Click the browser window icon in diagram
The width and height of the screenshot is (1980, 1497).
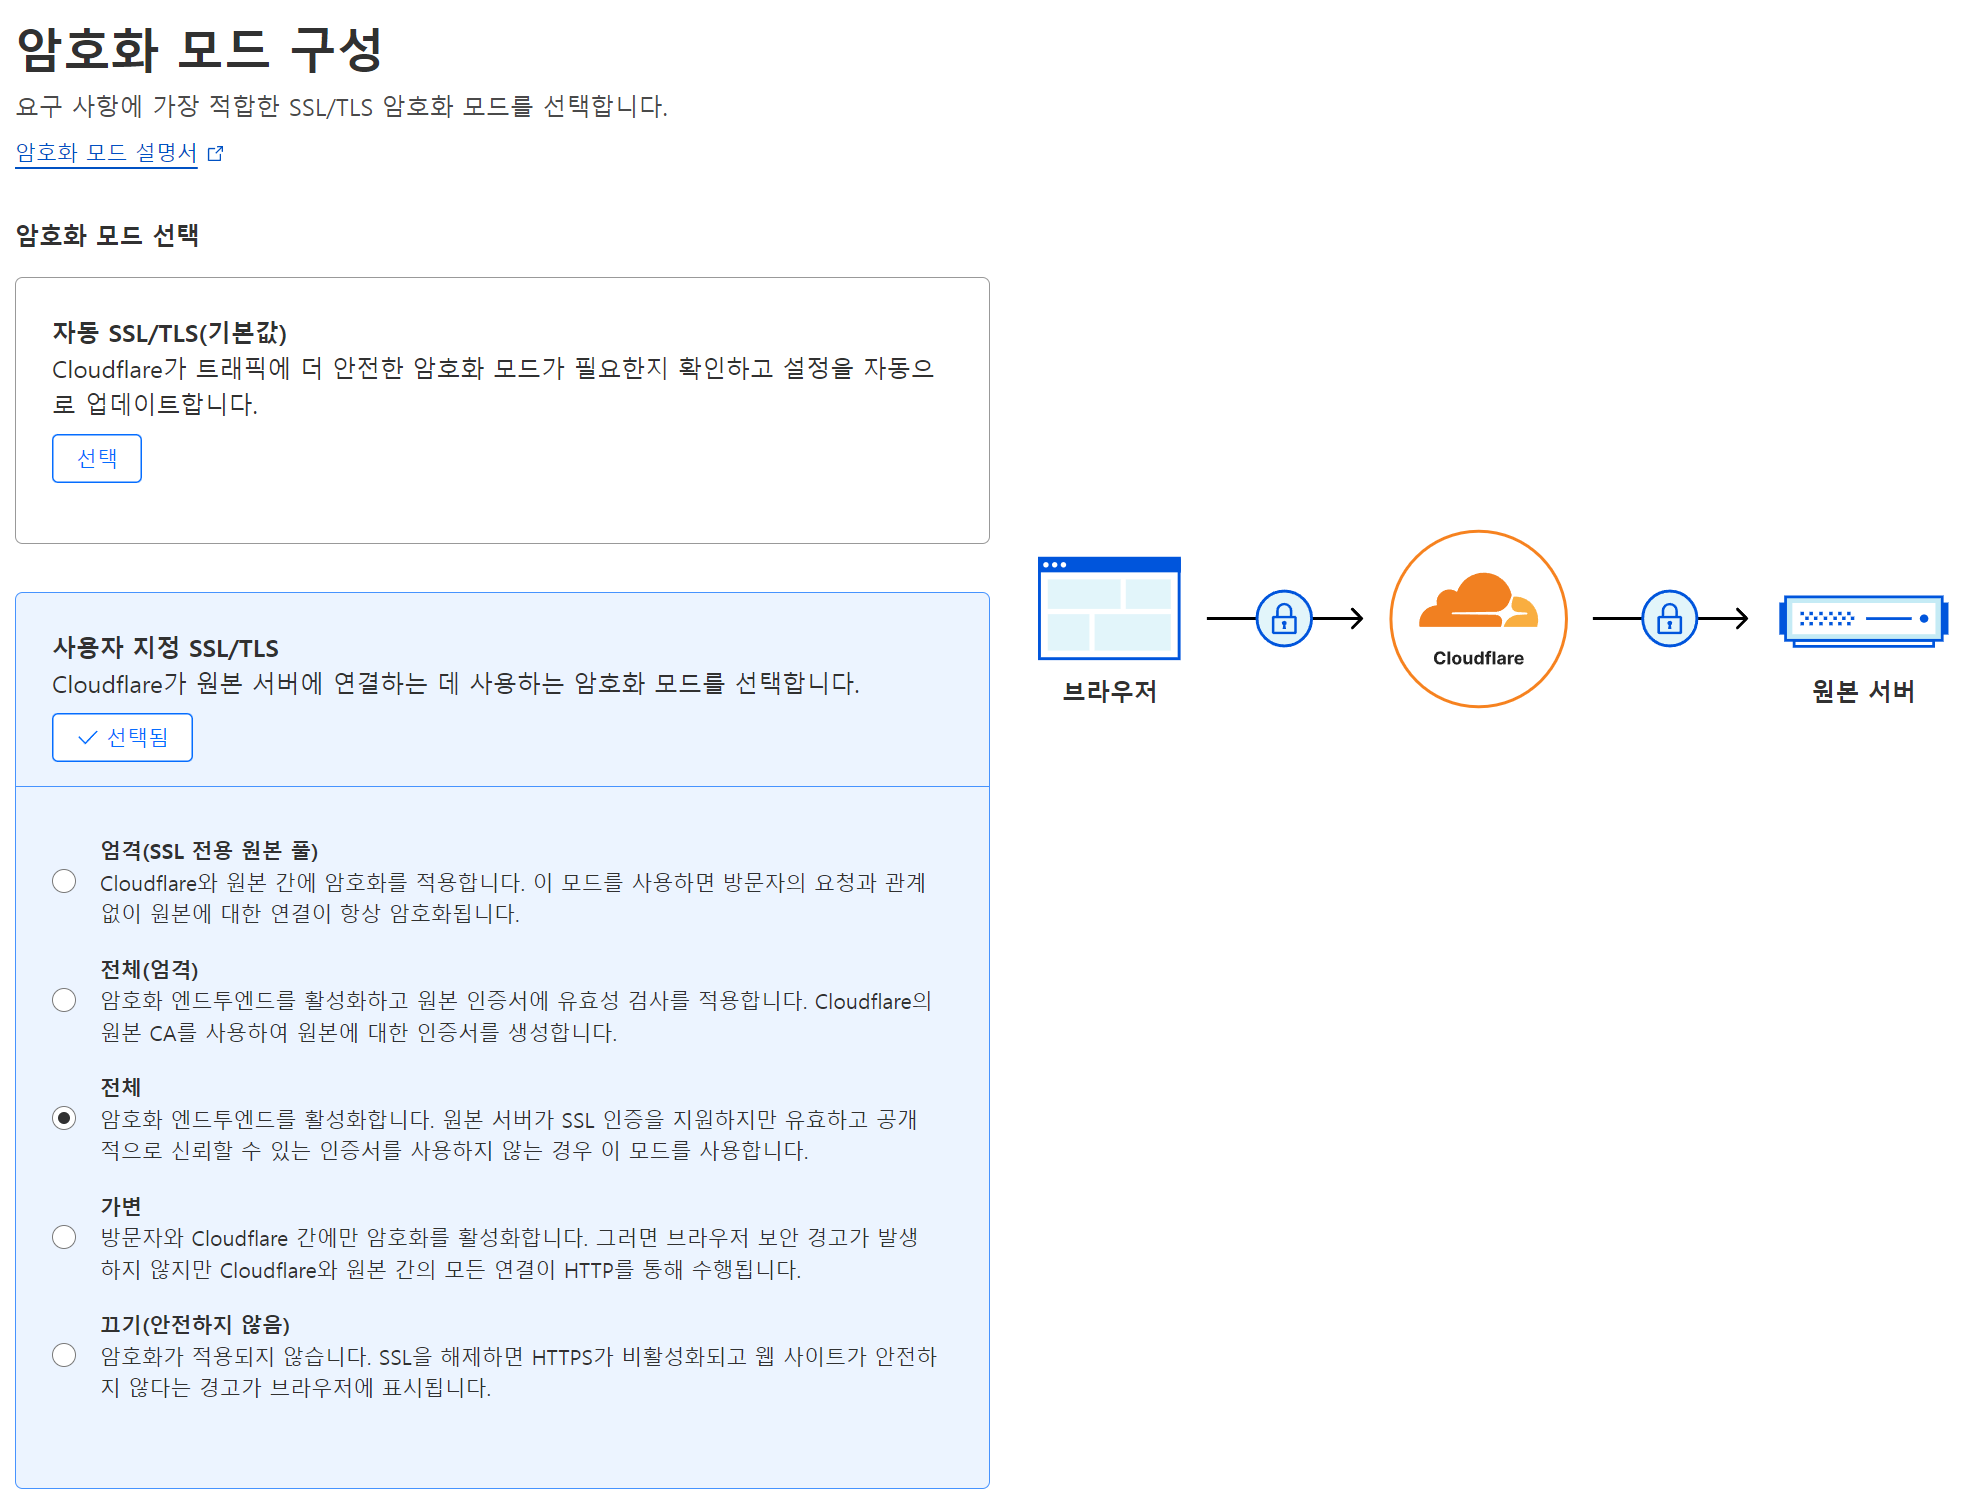click(x=1109, y=608)
